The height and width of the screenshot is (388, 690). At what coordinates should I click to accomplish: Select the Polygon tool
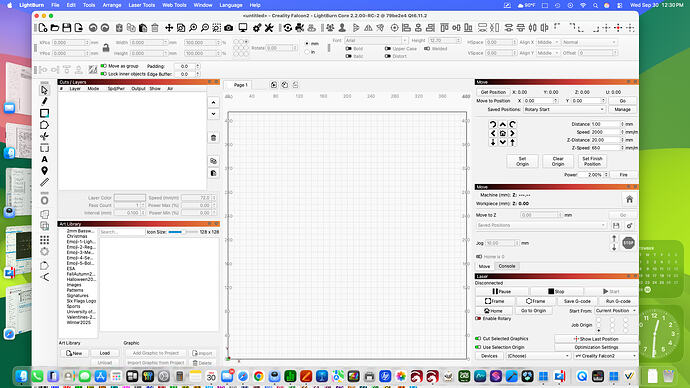pos(44,125)
